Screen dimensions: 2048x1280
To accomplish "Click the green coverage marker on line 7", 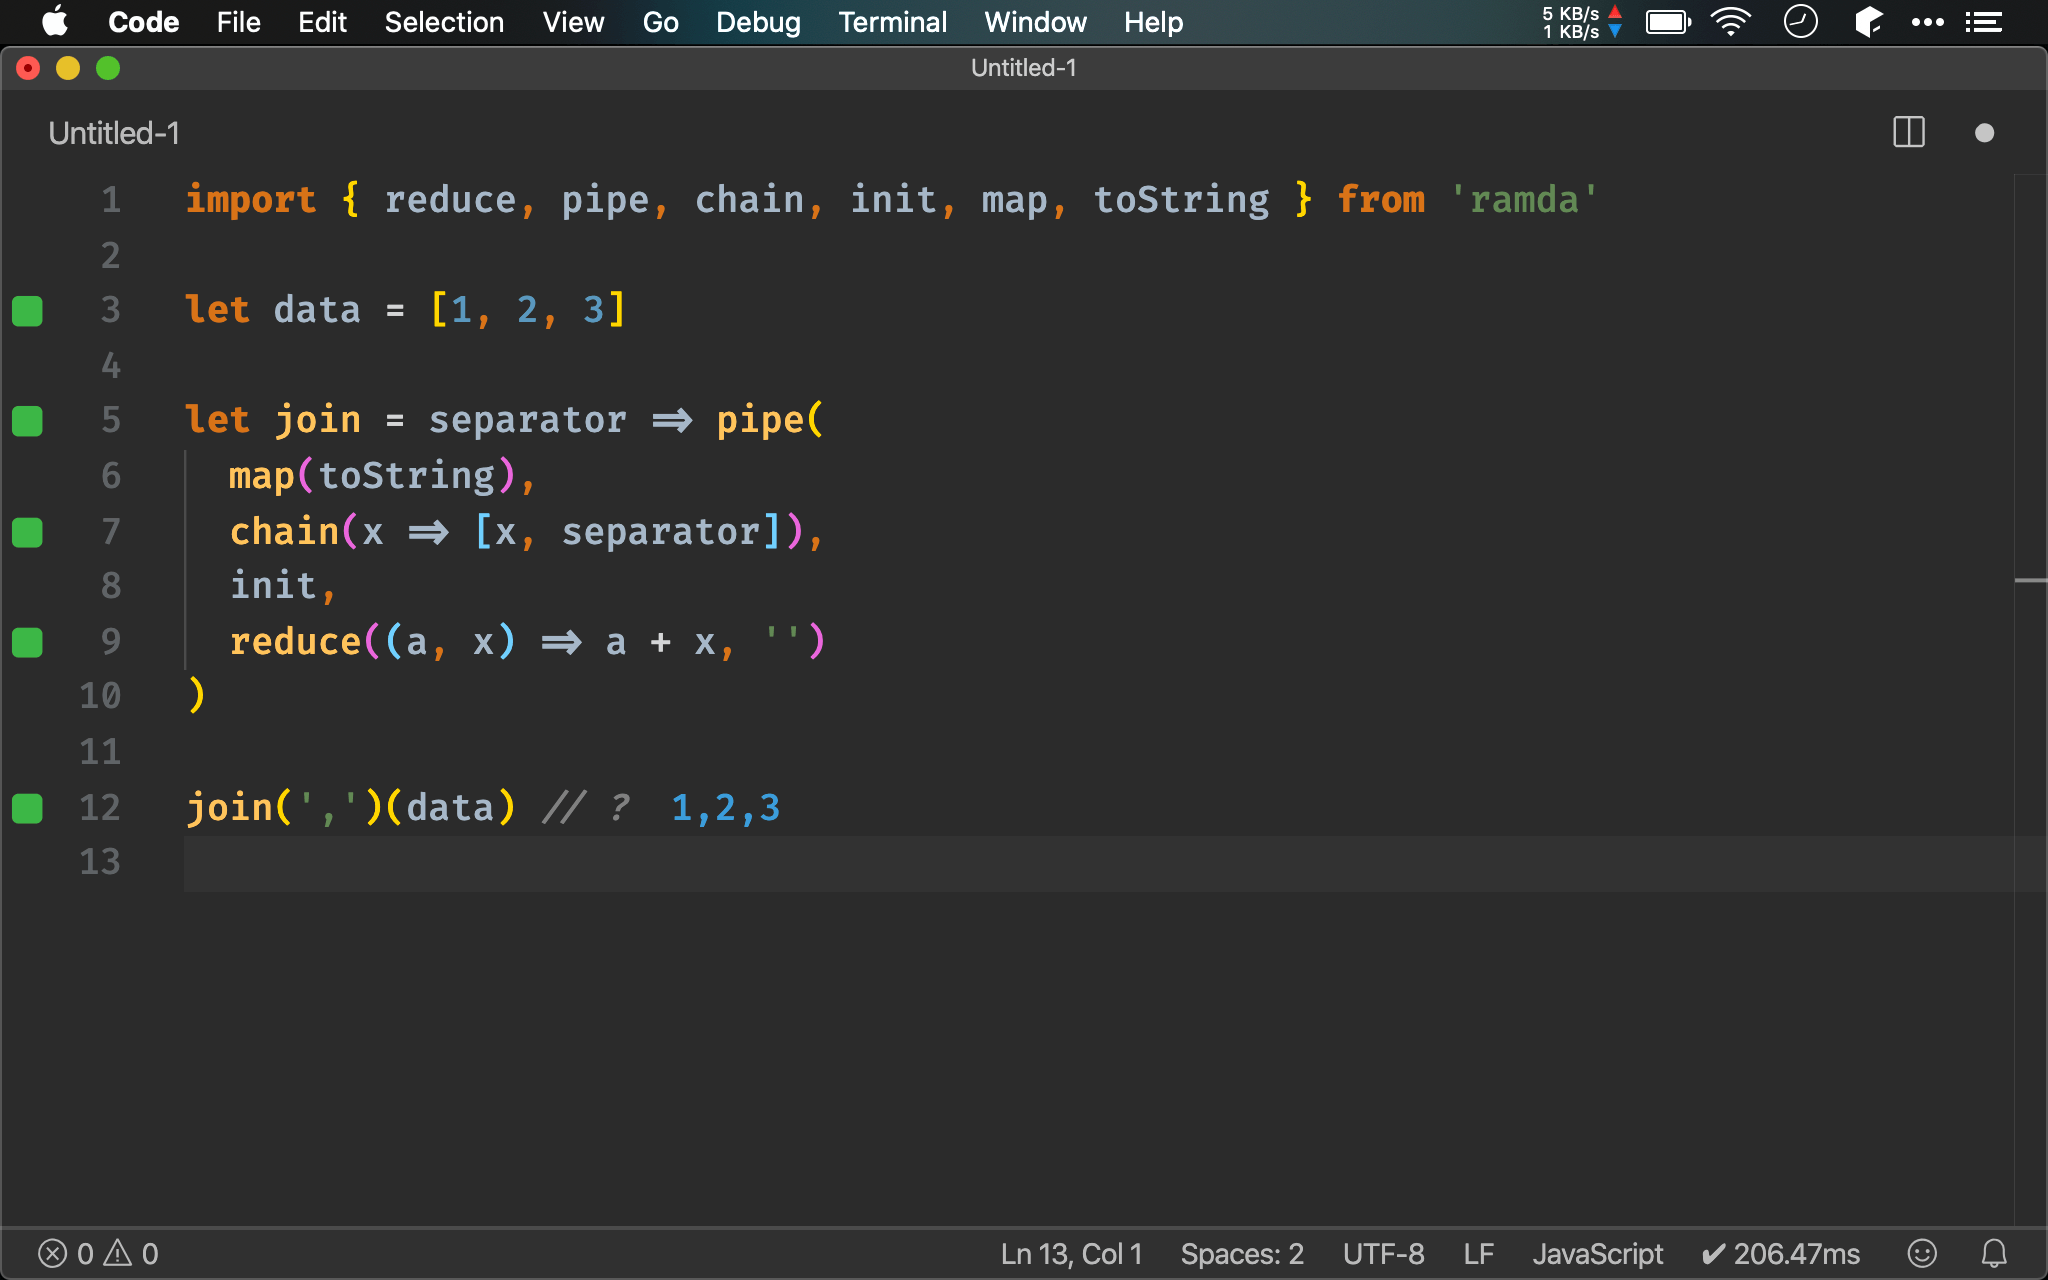I will 27,532.
